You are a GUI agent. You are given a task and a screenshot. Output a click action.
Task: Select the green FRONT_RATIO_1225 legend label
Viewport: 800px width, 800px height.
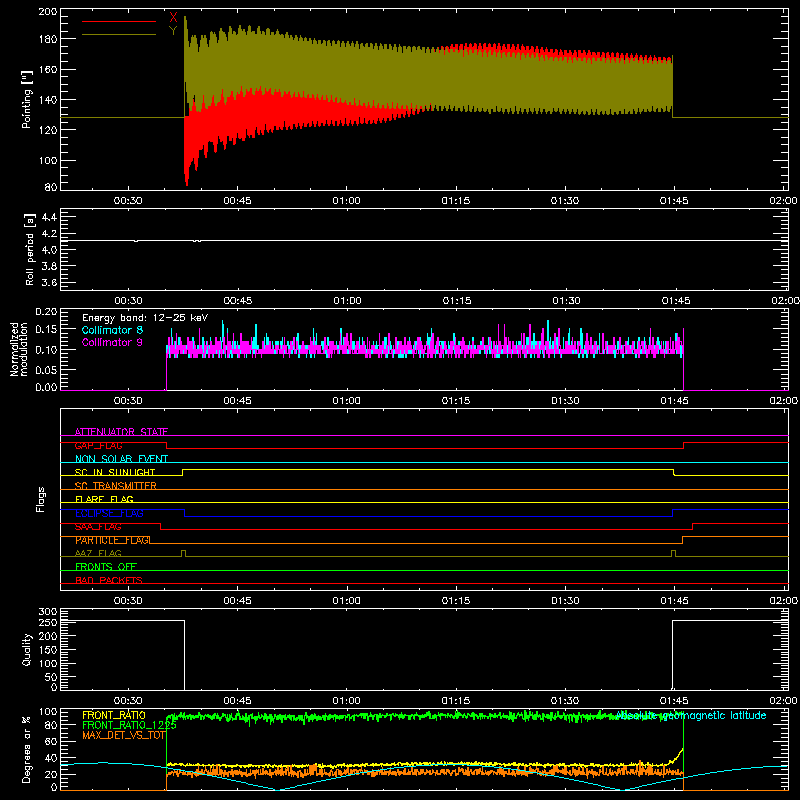point(129,725)
